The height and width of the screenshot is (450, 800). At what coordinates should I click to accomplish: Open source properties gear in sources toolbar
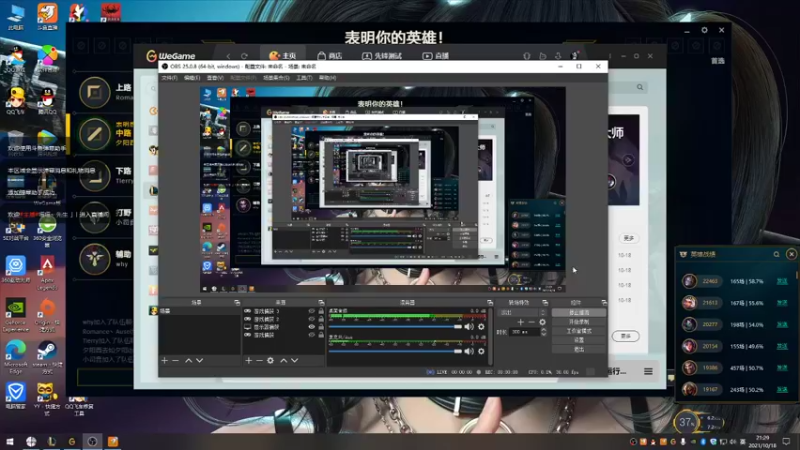click(x=270, y=360)
